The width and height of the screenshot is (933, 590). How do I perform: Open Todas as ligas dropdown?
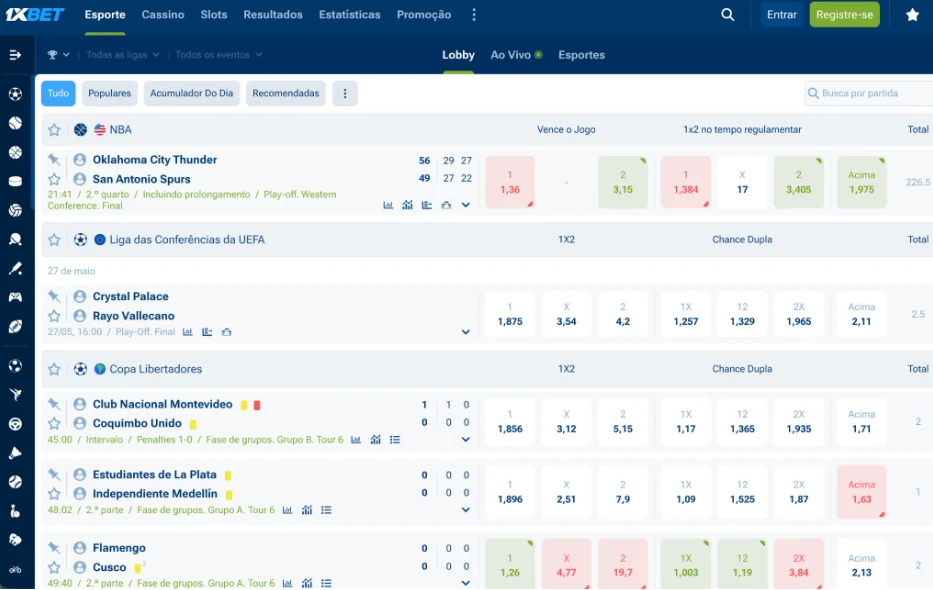123,55
